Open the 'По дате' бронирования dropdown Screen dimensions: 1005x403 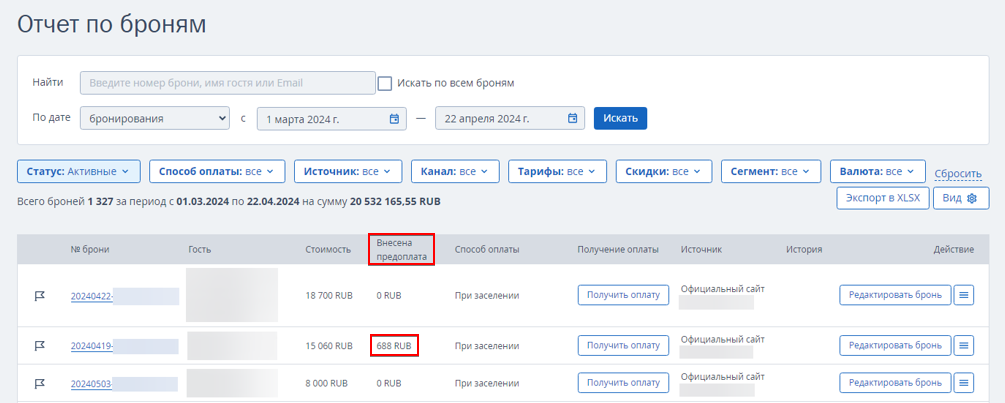[154, 119]
